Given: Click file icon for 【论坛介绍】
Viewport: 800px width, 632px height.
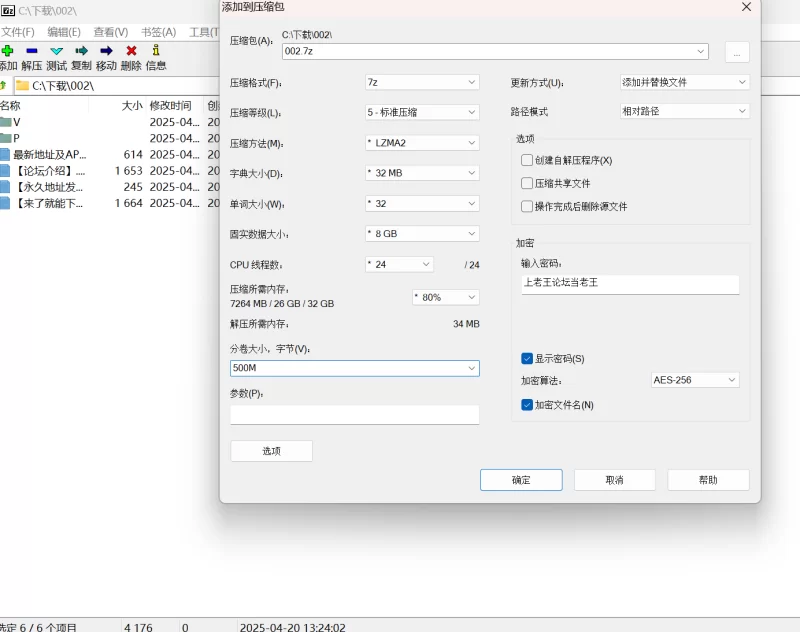Looking at the screenshot, I should [x=5, y=171].
